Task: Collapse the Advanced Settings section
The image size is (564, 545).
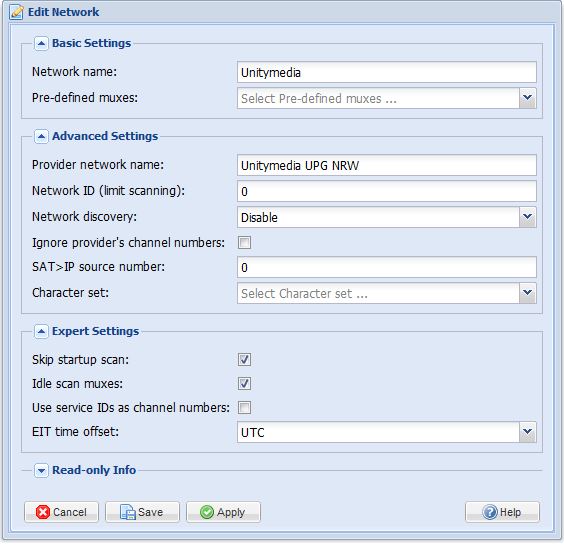Action: click(x=41, y=136)
